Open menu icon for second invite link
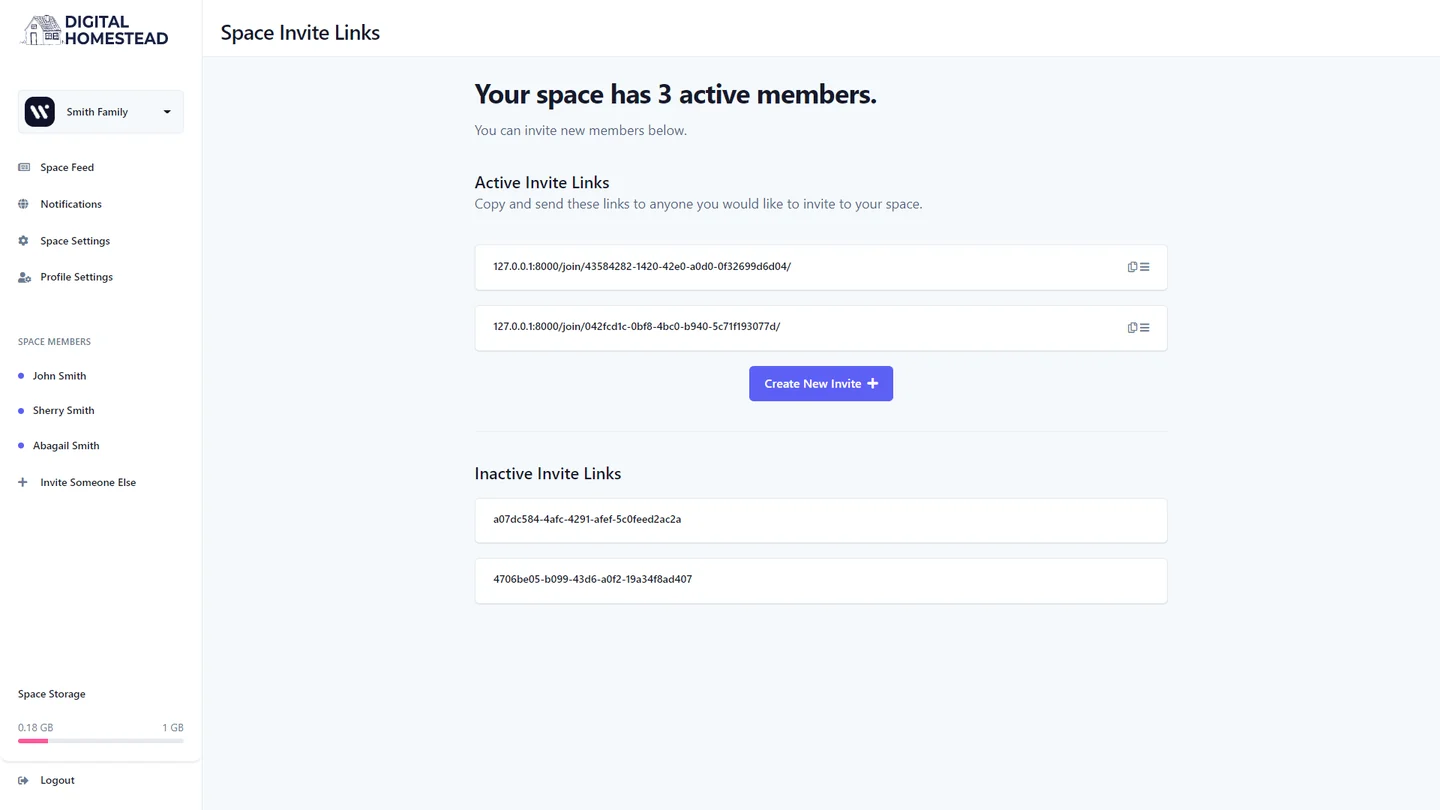Viewport: 1440px width, 810px height. click(1145, 328)
